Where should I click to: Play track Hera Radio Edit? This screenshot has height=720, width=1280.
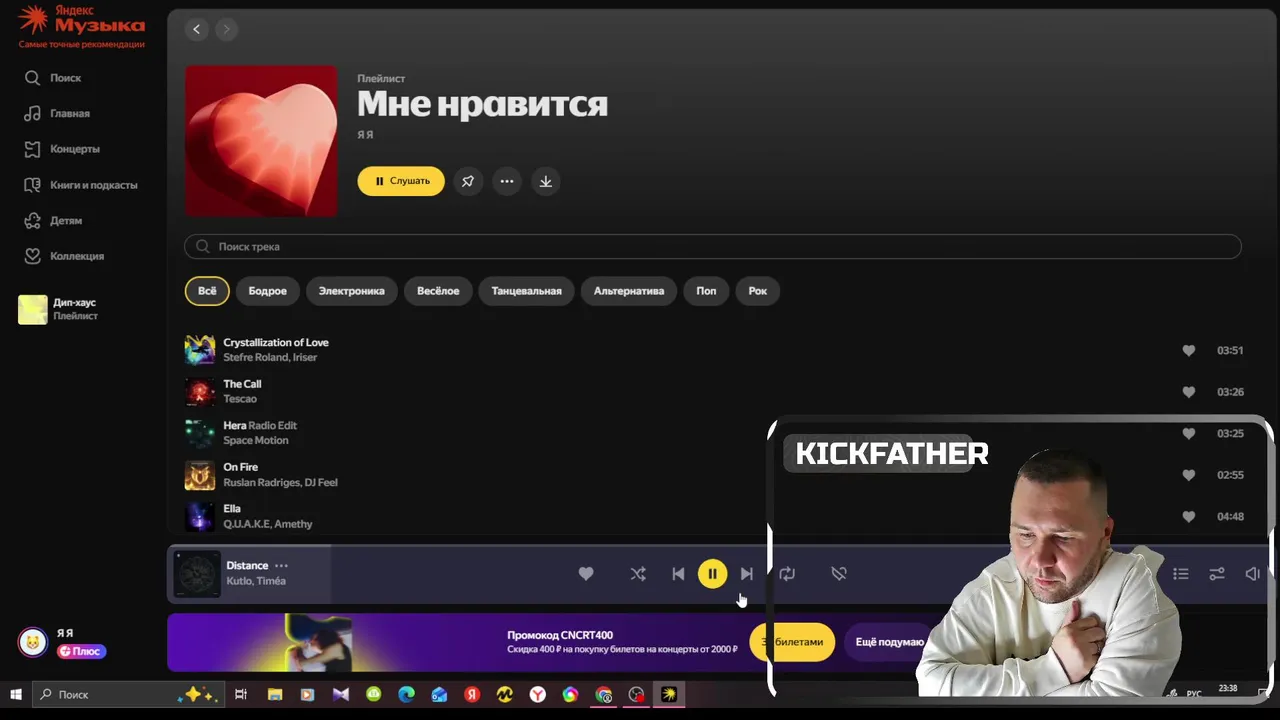click(x=260, y=426)
